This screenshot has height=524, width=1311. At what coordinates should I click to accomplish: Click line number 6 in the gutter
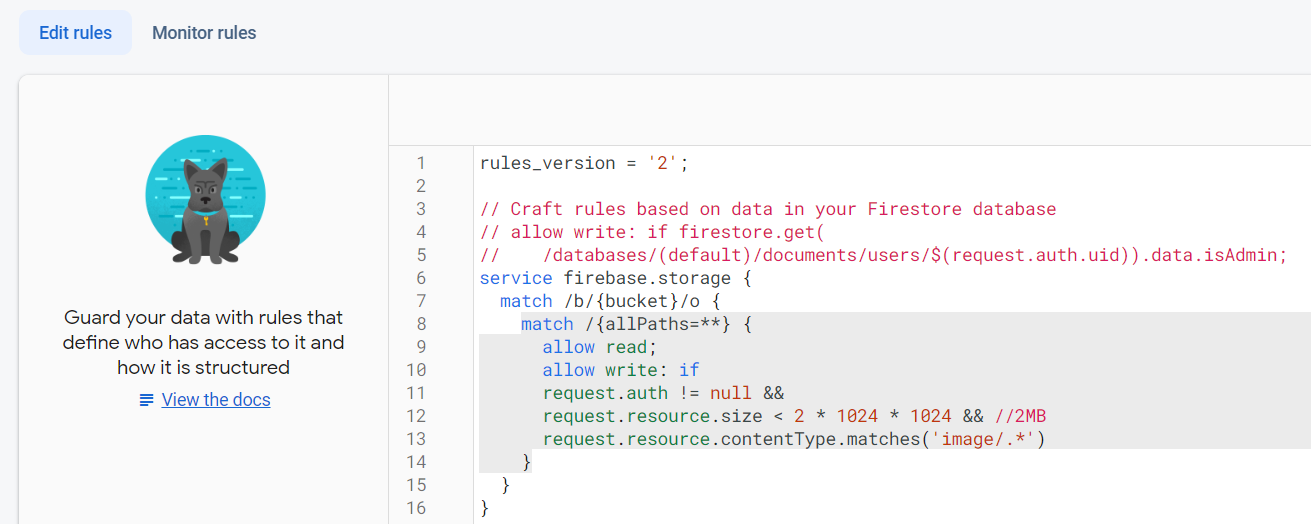tap(420, 278)
